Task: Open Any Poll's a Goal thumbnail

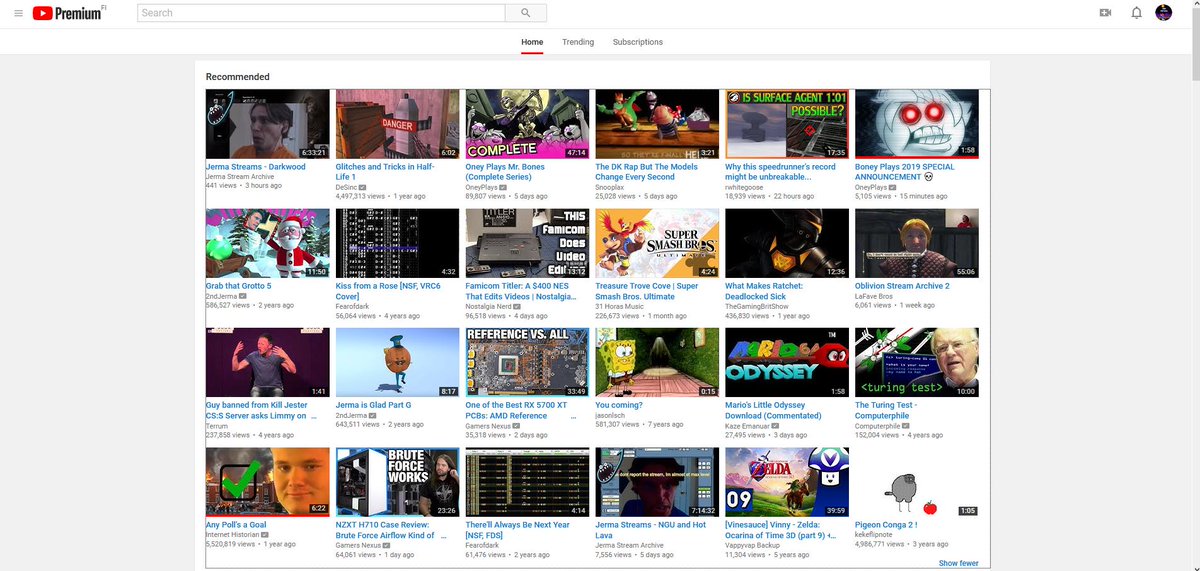Action: tap(267, 481)
